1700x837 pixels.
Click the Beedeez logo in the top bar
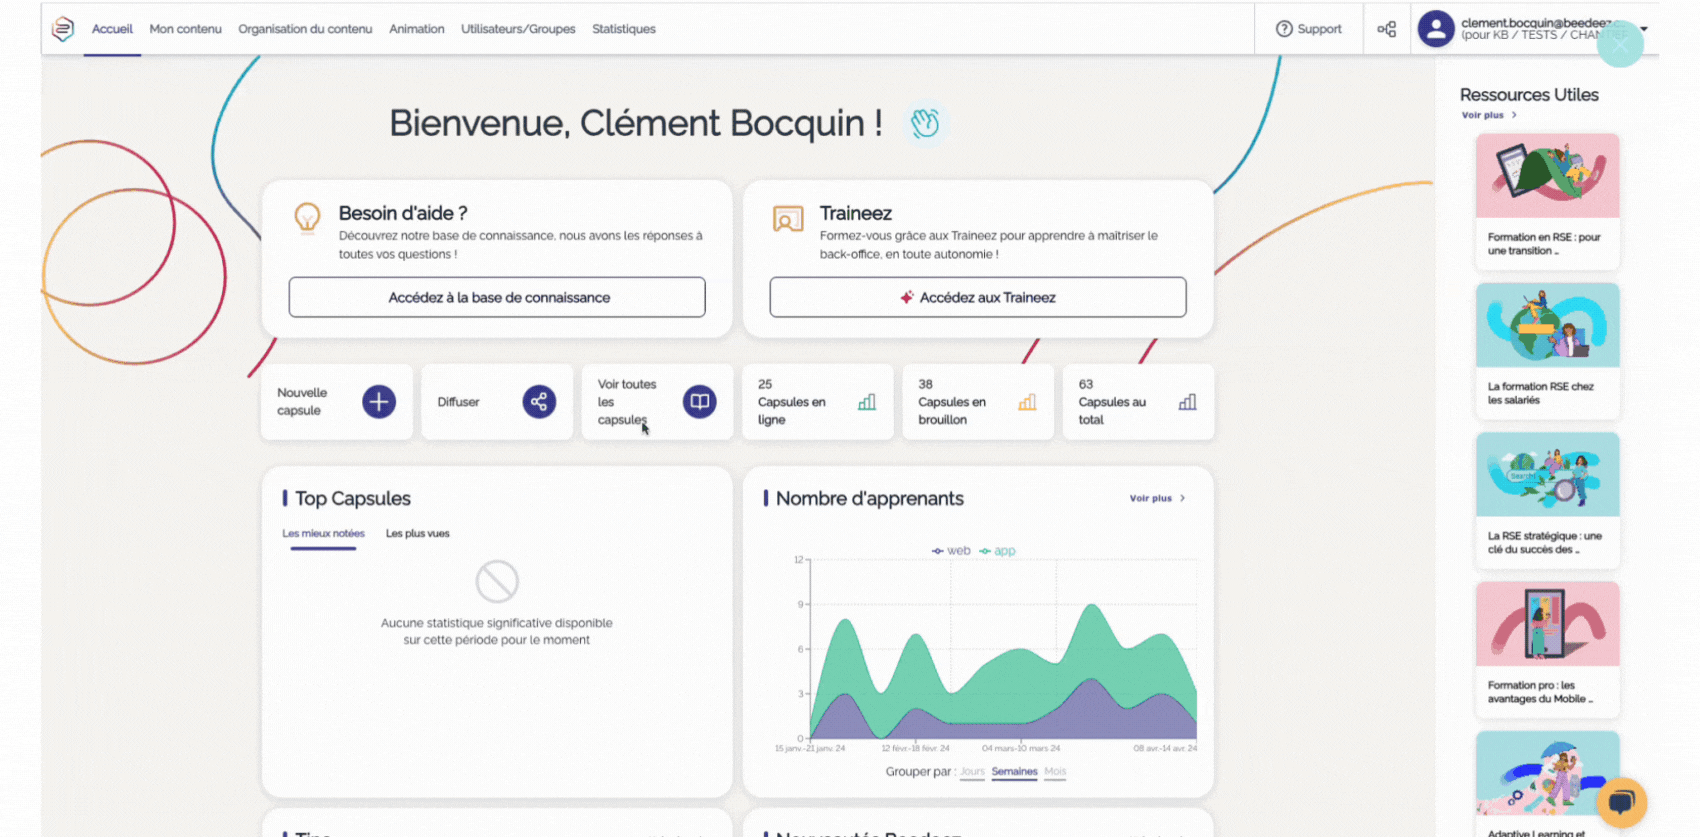coord(63,29)
